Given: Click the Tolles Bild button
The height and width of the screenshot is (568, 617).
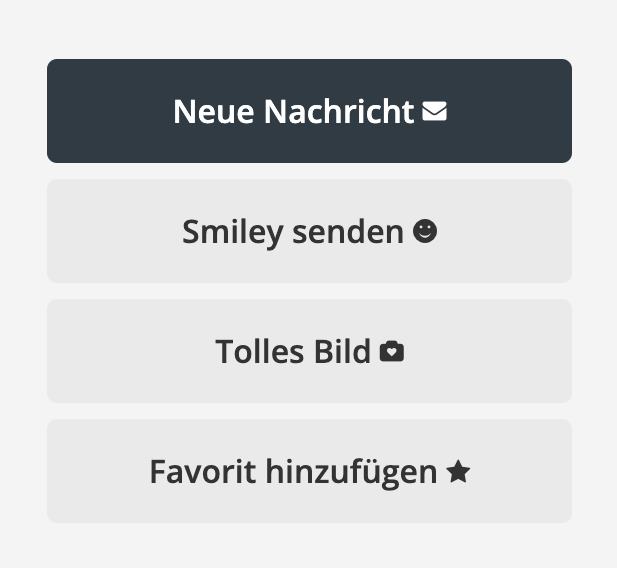Looking at the screenshot, I should (309, 351).
